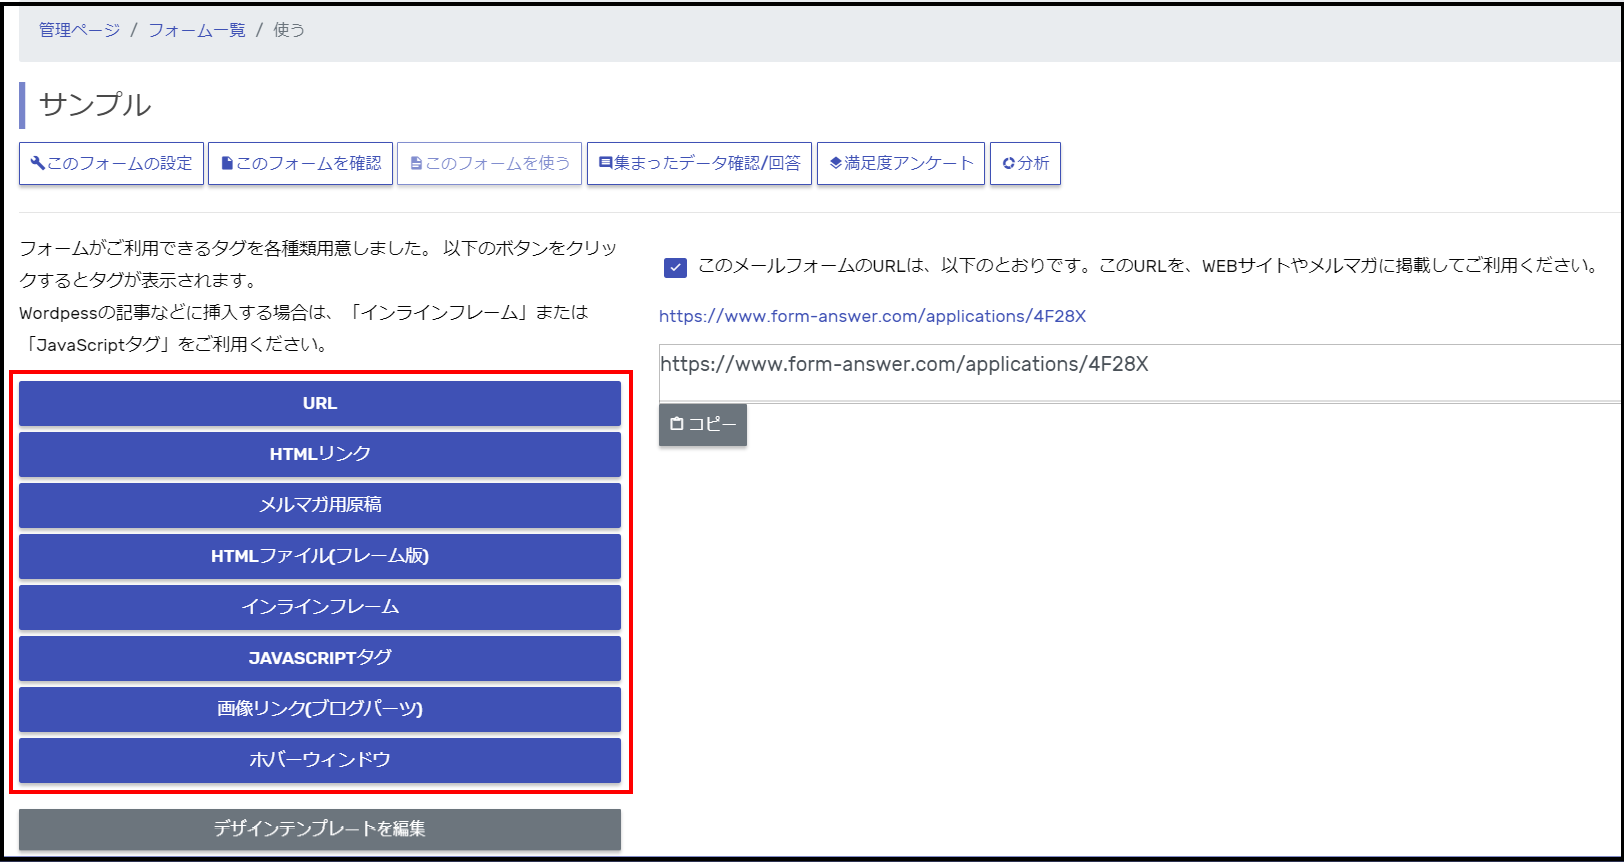Click the メルマガ用原稿 button
Screen dimensions: 1624x862
pyautogui.click(x=320, y=505)
